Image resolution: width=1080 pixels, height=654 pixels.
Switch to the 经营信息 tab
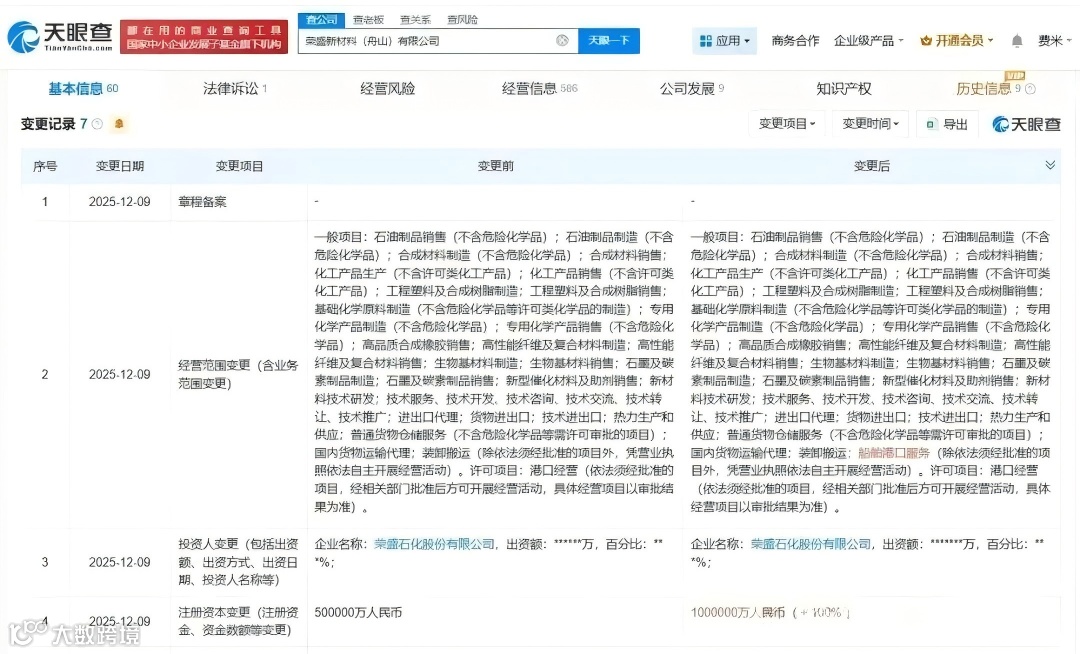tap(539, 89)
